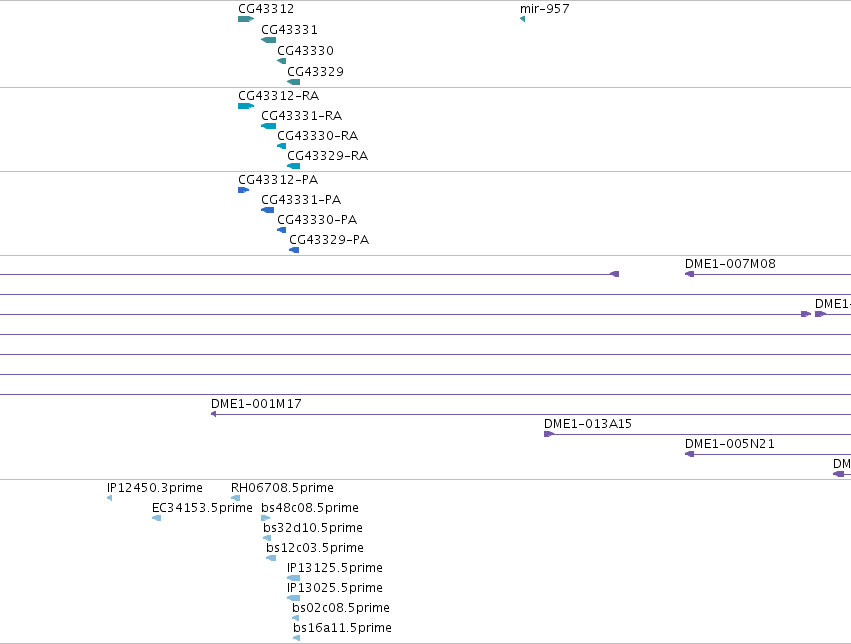Click the DME1-005N21 label

pyautogui.click(x=730, y=444)
